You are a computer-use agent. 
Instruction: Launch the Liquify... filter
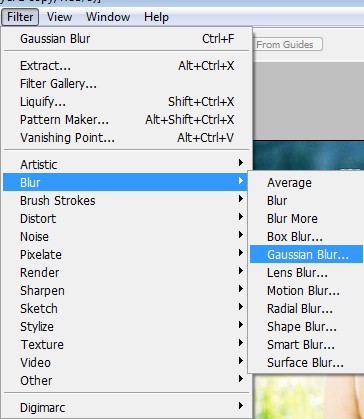point(126,102)
